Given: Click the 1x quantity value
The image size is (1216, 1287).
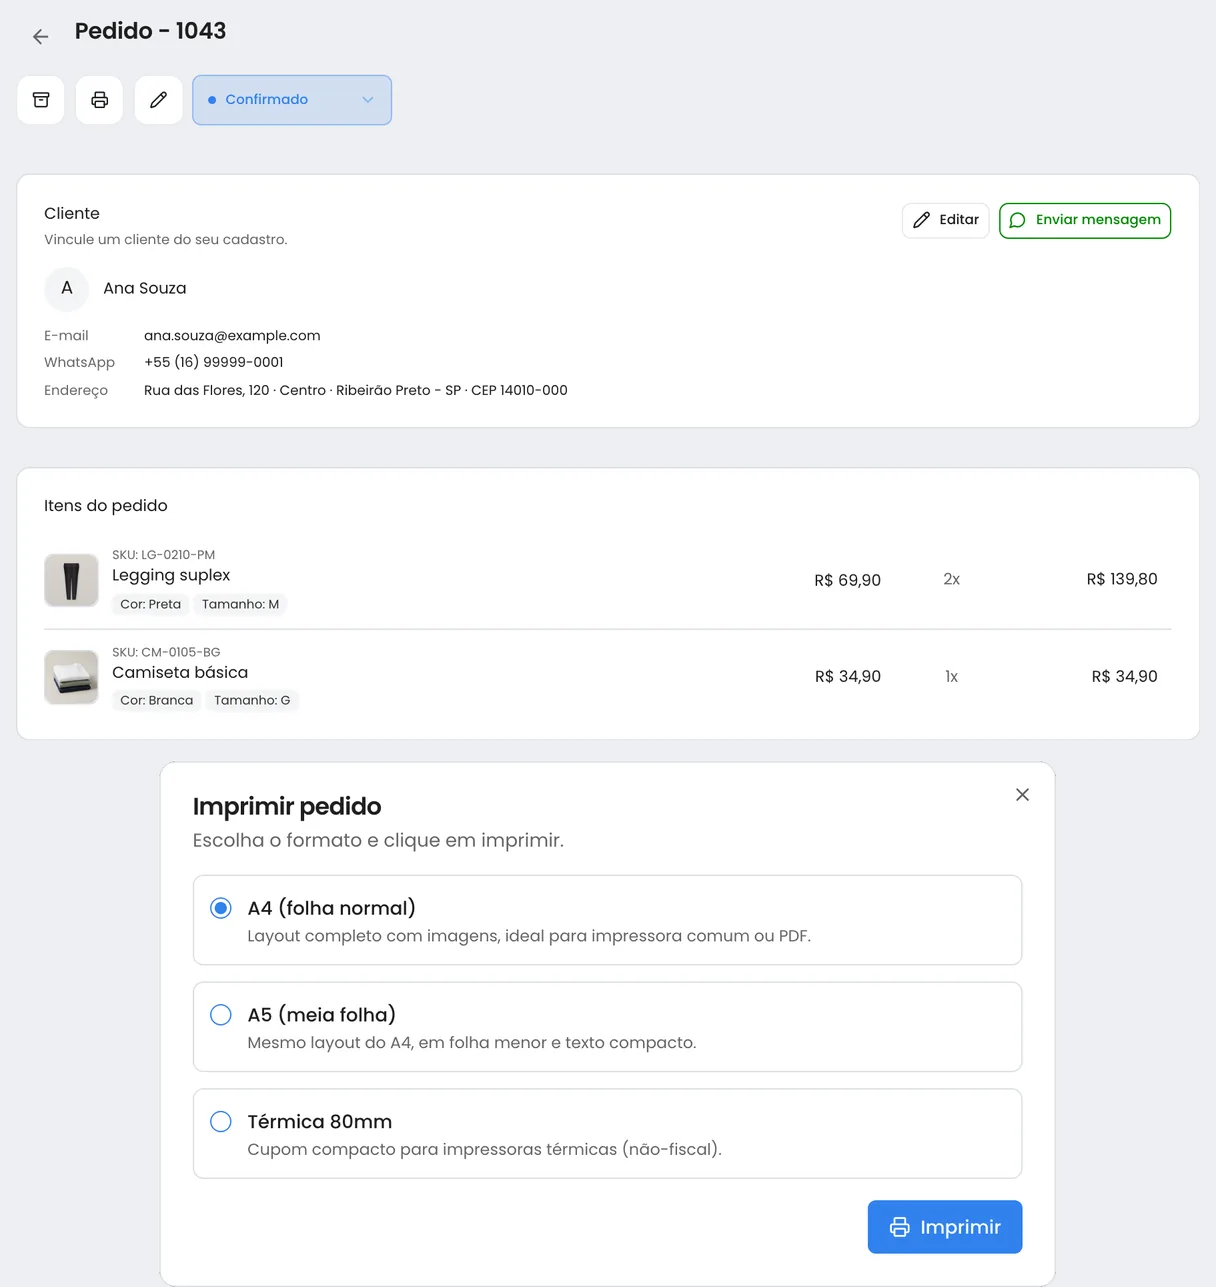Looking at the screenshot, I should point(952,677).
